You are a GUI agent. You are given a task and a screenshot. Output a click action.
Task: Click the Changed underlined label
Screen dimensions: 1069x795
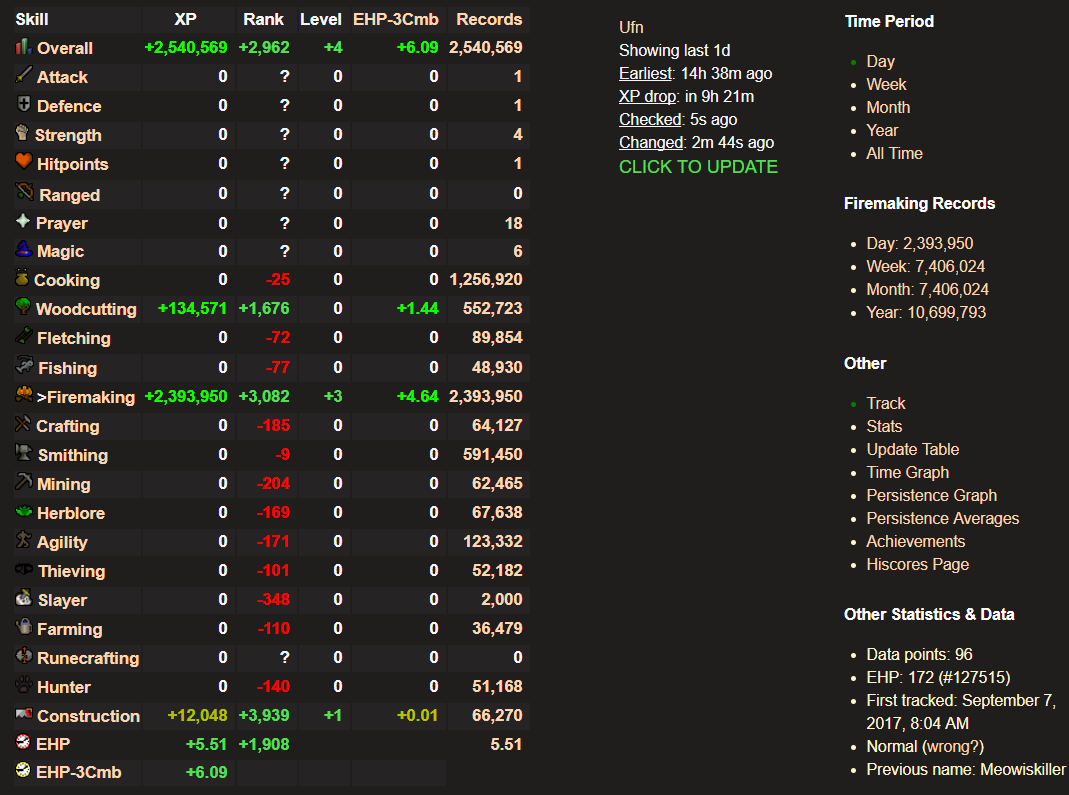click(x=651, y=142)
